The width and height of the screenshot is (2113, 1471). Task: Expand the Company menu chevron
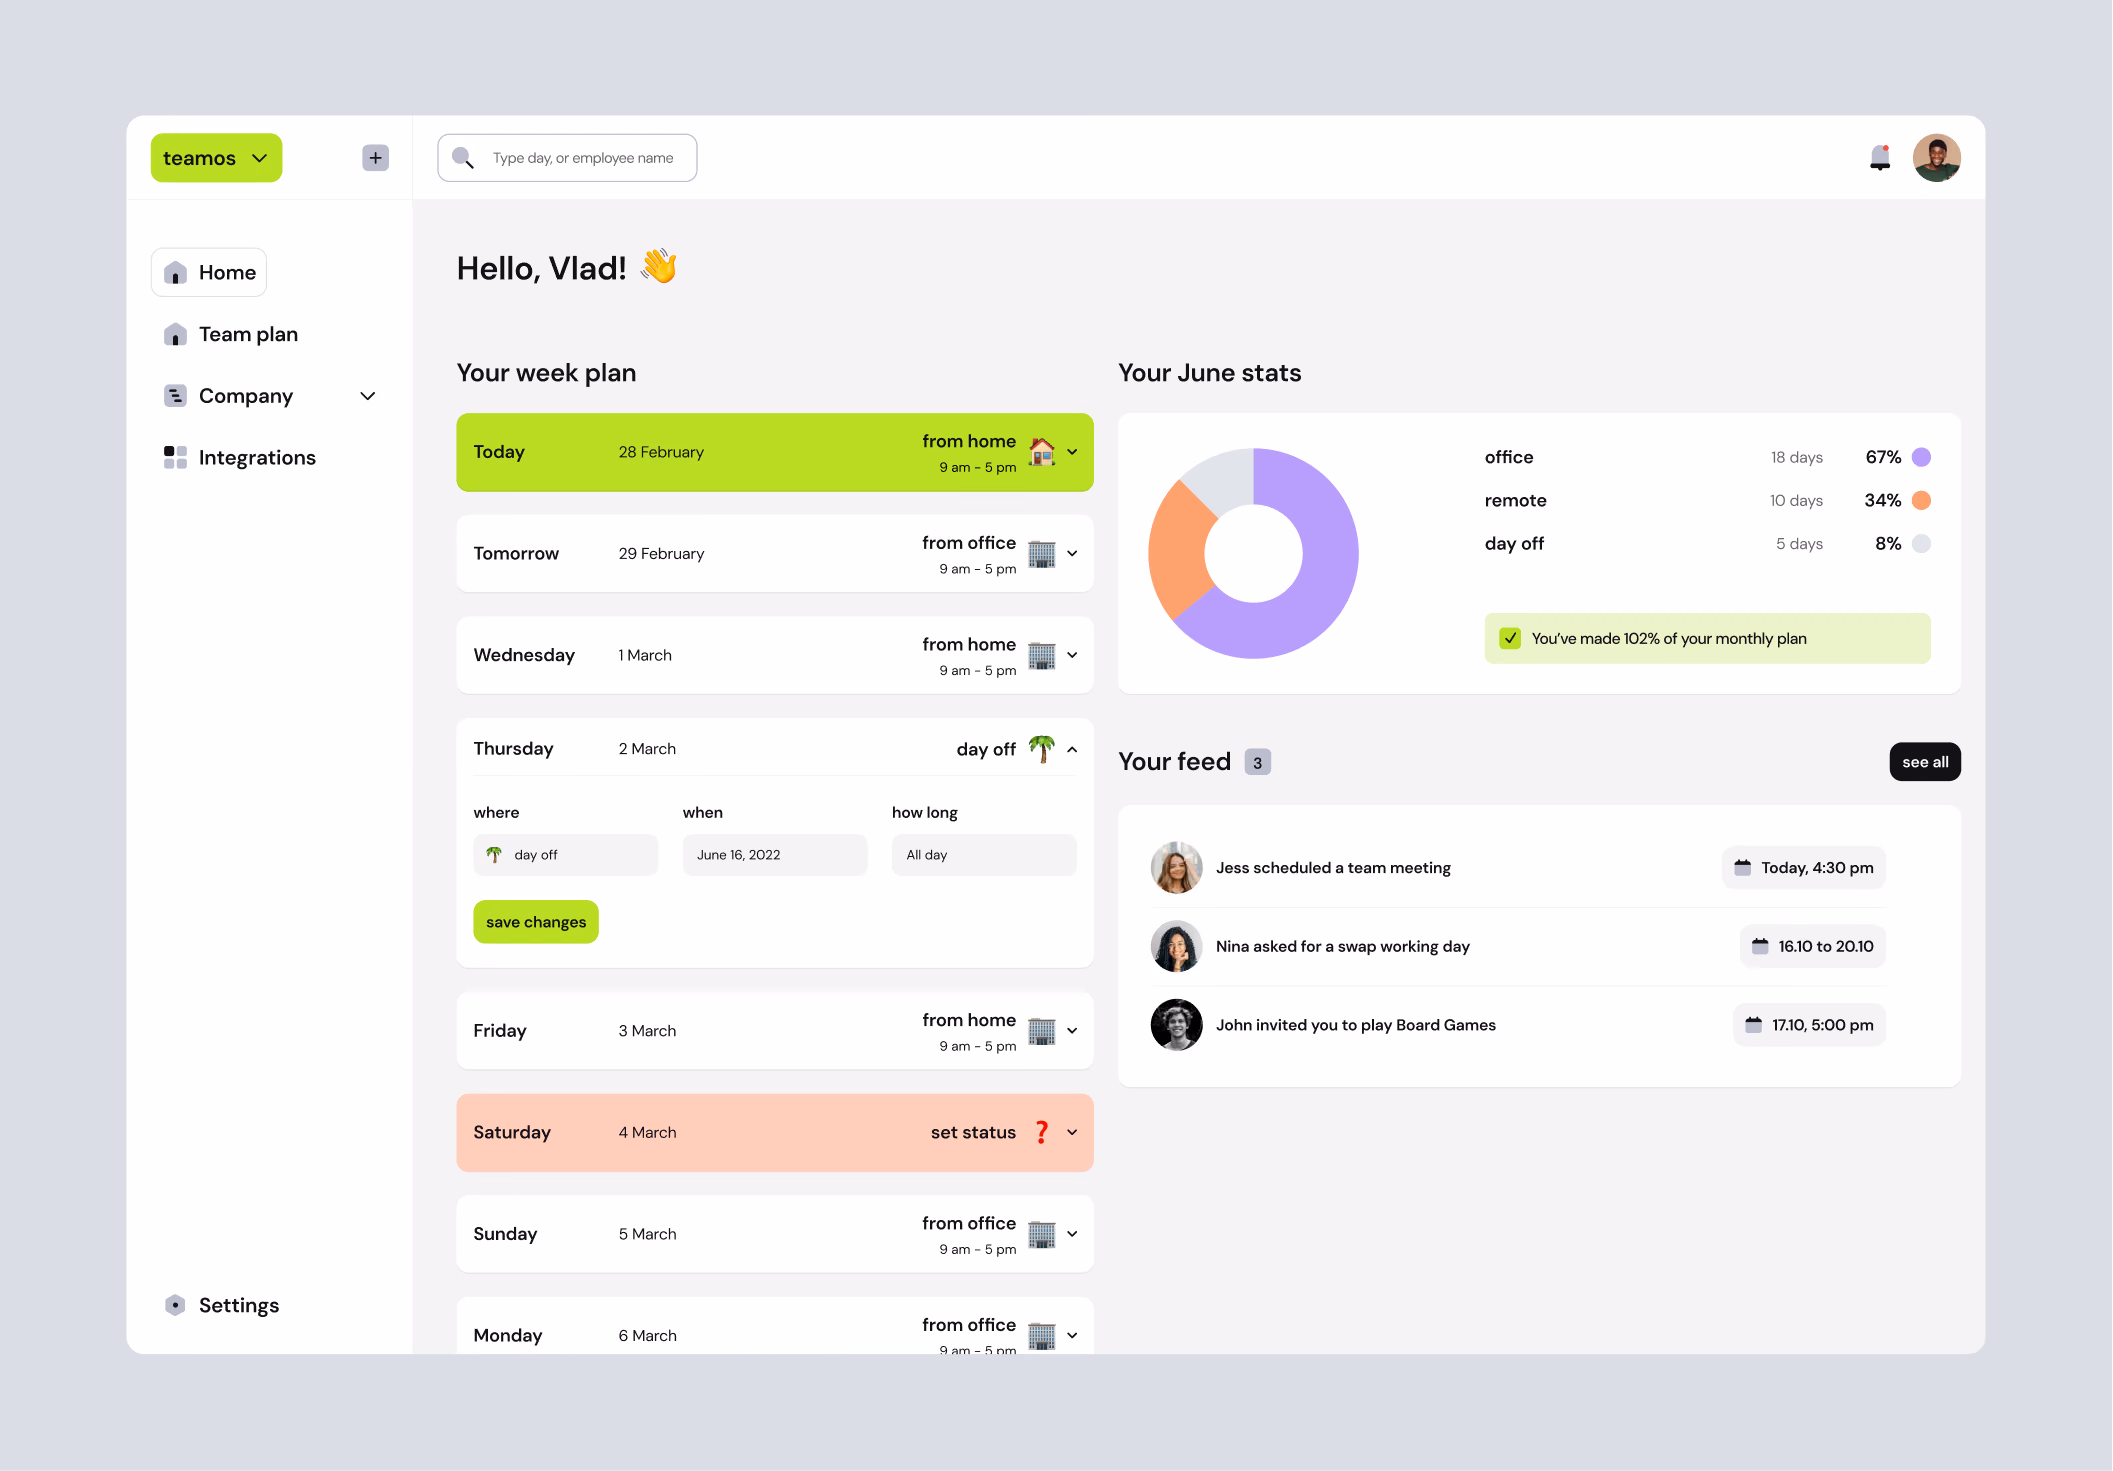(x=368, y=396)
